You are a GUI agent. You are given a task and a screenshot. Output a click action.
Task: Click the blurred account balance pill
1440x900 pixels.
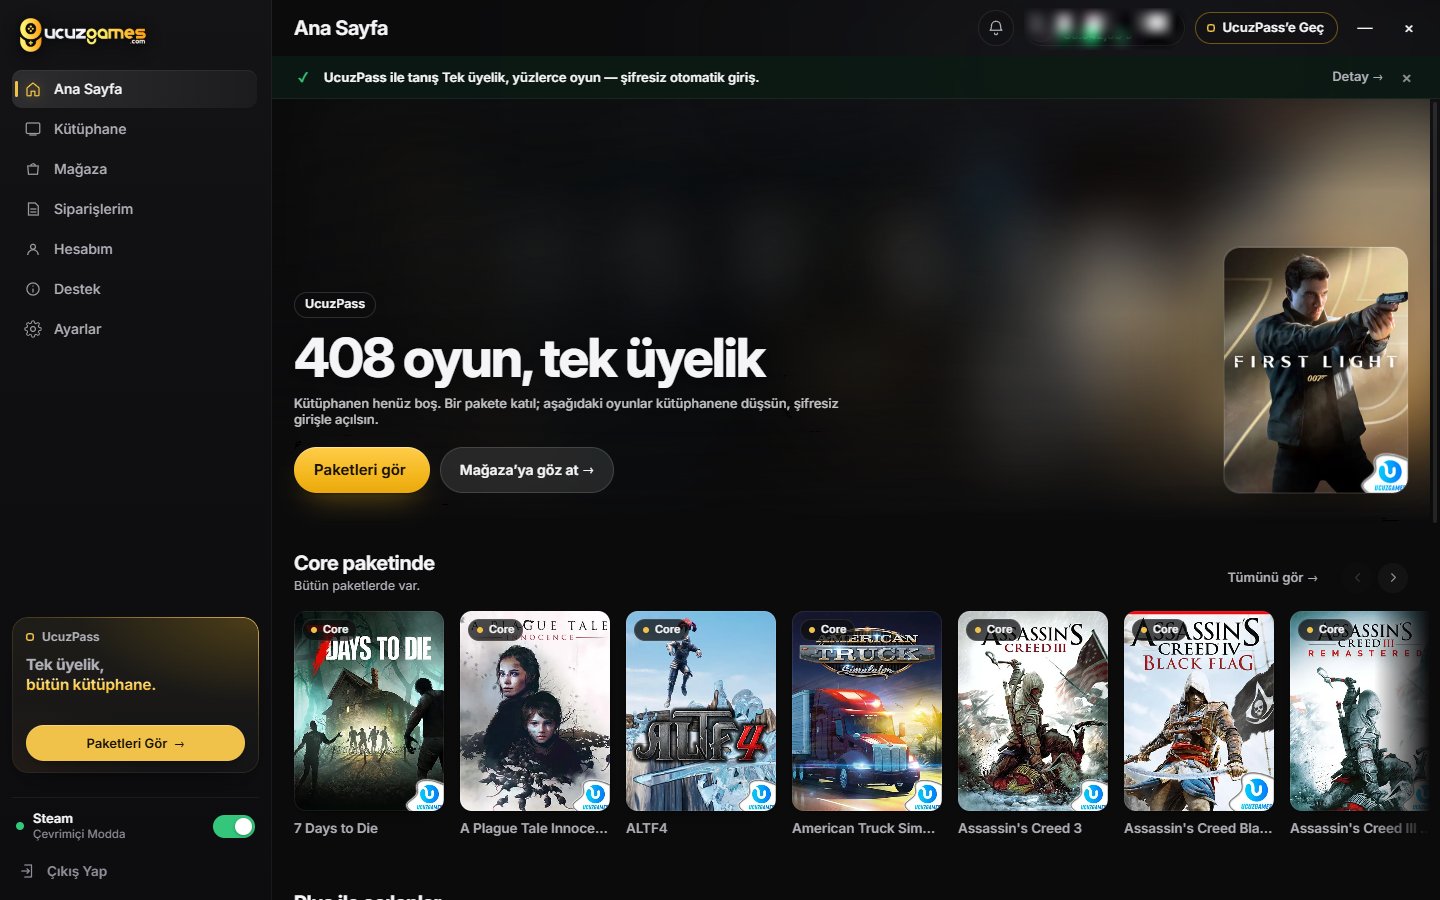pos(1104,28)
